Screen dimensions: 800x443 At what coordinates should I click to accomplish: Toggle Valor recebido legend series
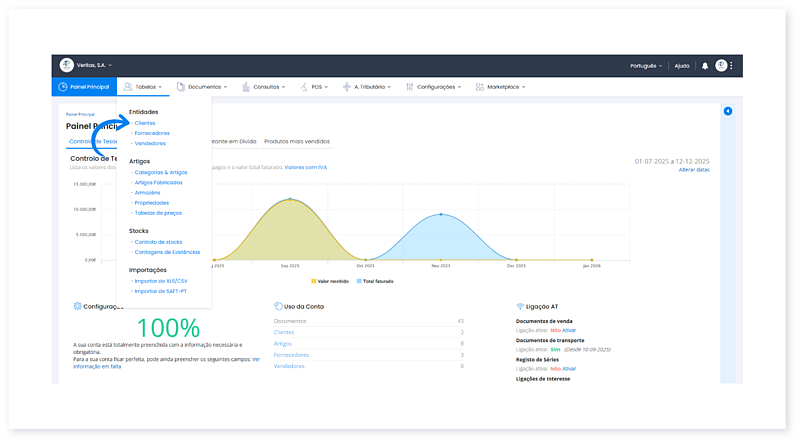pos(330,281)
